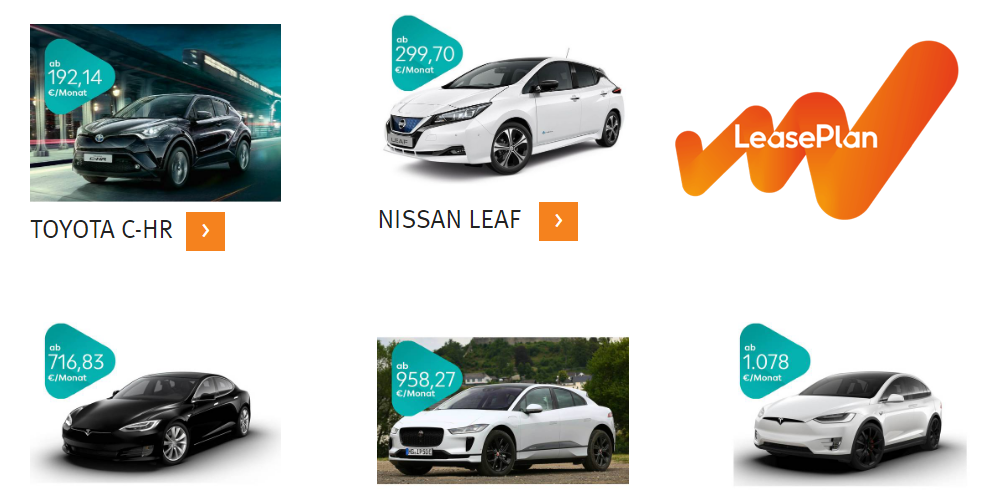This screenshot has width=1000, height=500.
Task: Open the TOYOTA C-HR title link
Action: [x=101, y=230]
